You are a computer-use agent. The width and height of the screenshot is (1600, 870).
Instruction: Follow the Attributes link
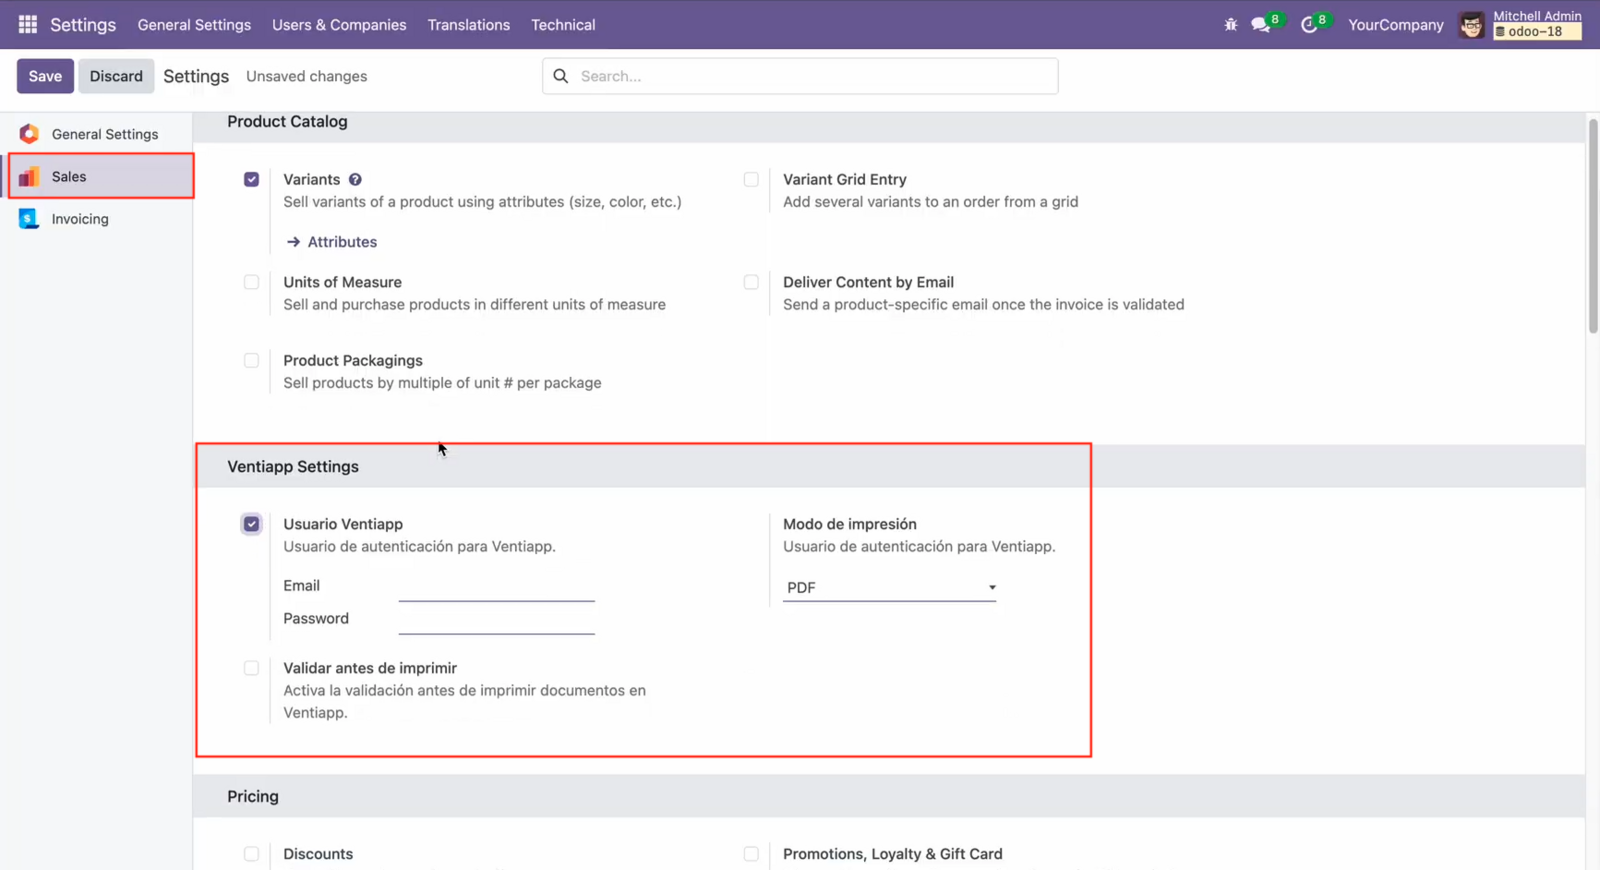coord(342,242)
